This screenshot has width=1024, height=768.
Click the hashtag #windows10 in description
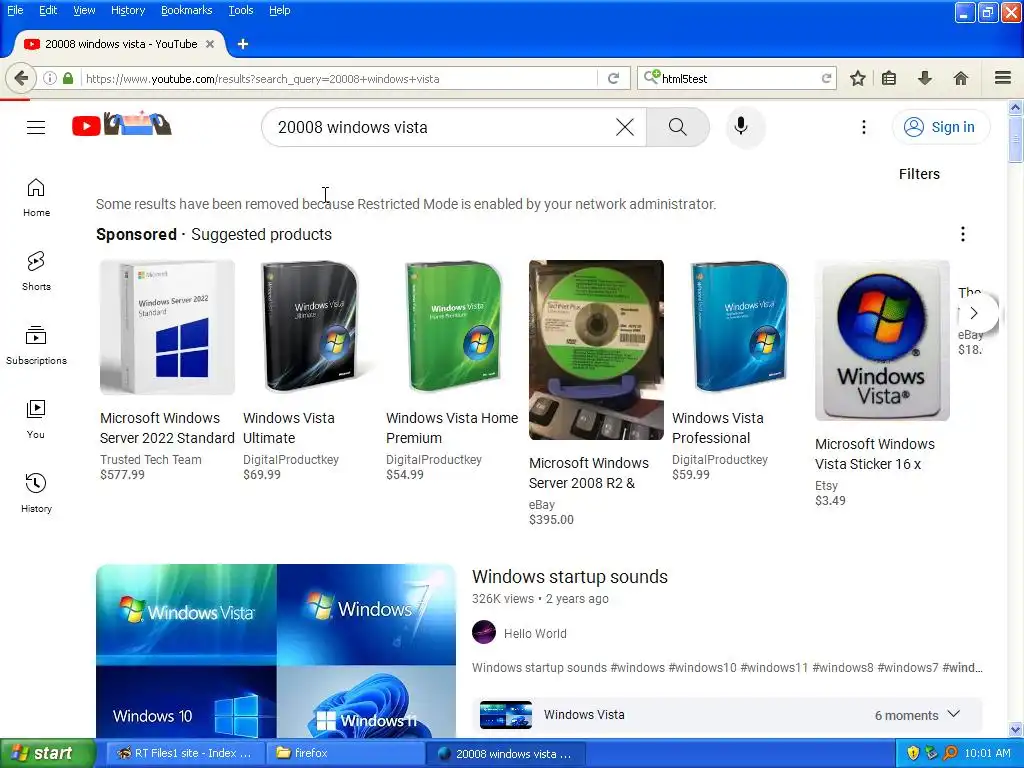[x=703, y=667]
